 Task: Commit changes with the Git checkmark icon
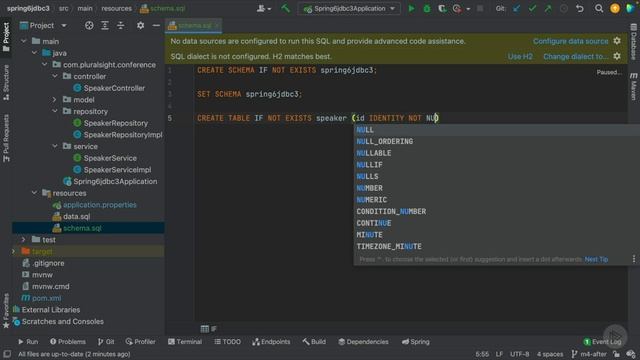point(532,9)
